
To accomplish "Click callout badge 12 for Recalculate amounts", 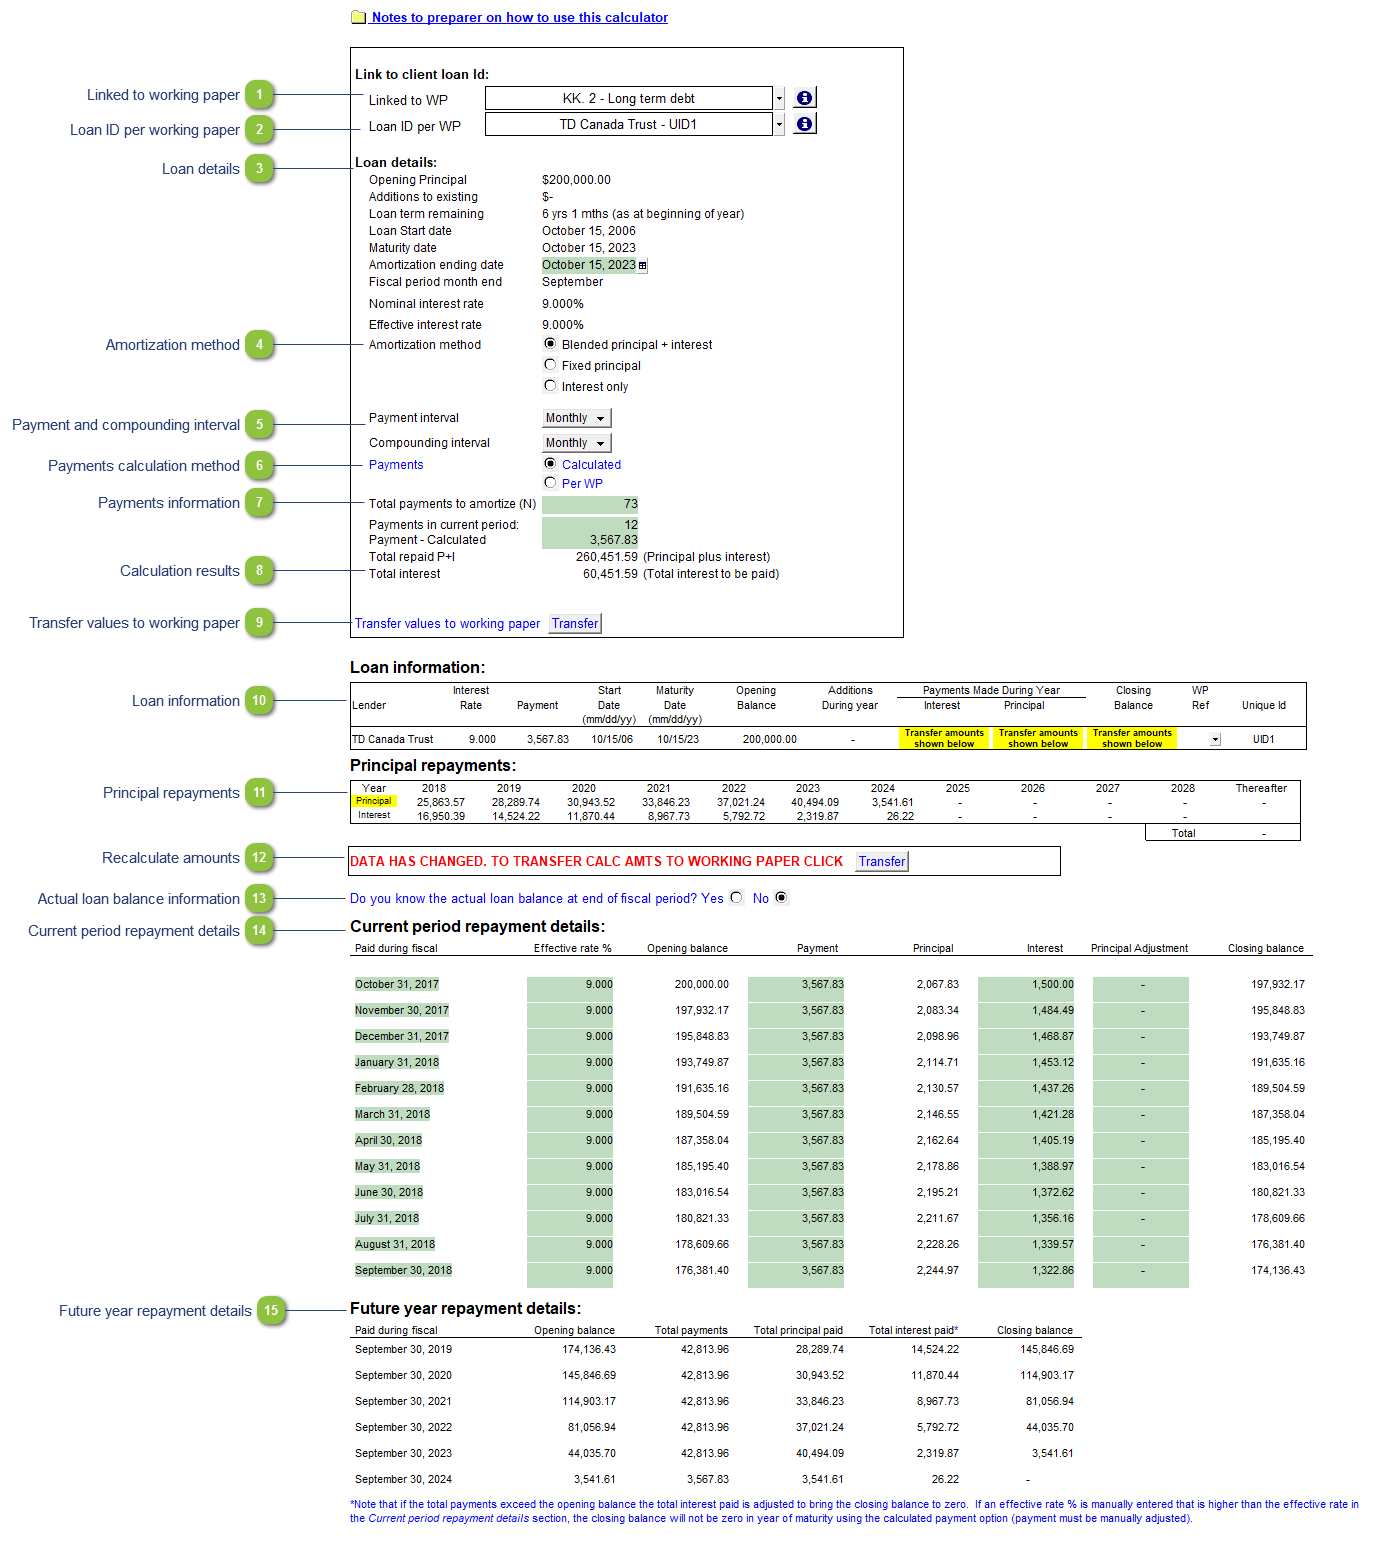I will tap(259, 857).
